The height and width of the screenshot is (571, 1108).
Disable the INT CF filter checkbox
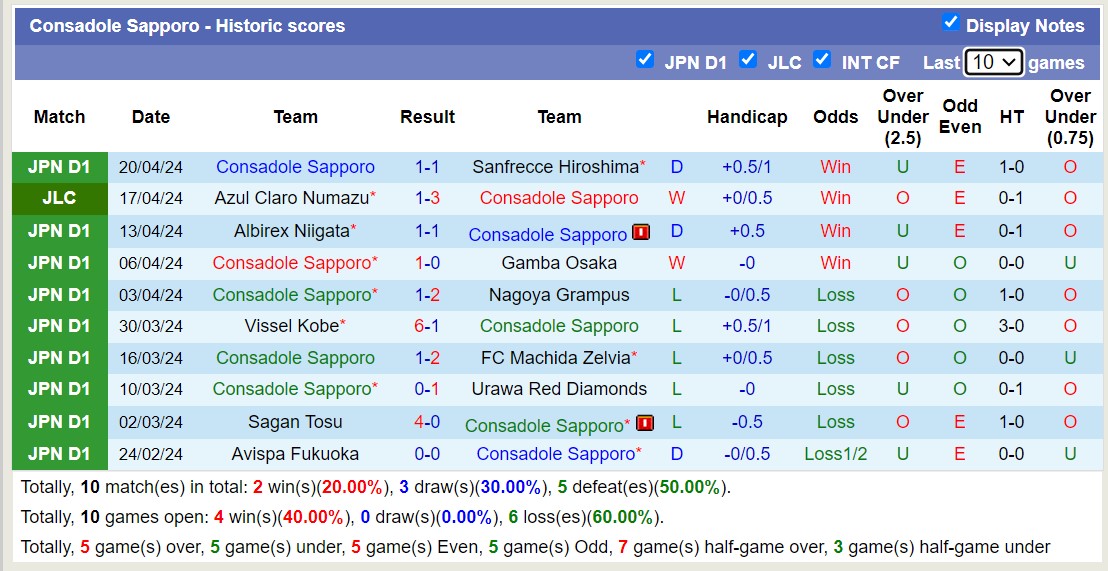click(x=822, y=60)
